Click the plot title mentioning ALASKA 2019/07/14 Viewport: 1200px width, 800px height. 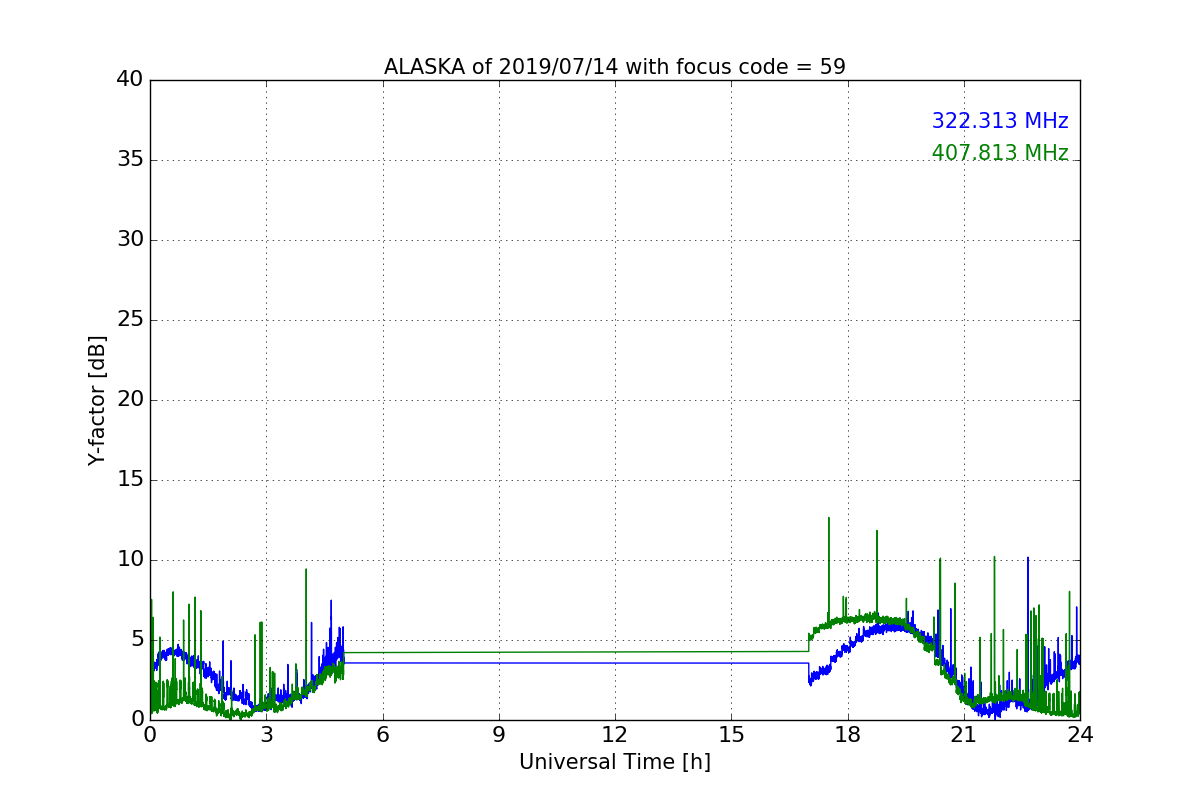[x=615, y=67]
